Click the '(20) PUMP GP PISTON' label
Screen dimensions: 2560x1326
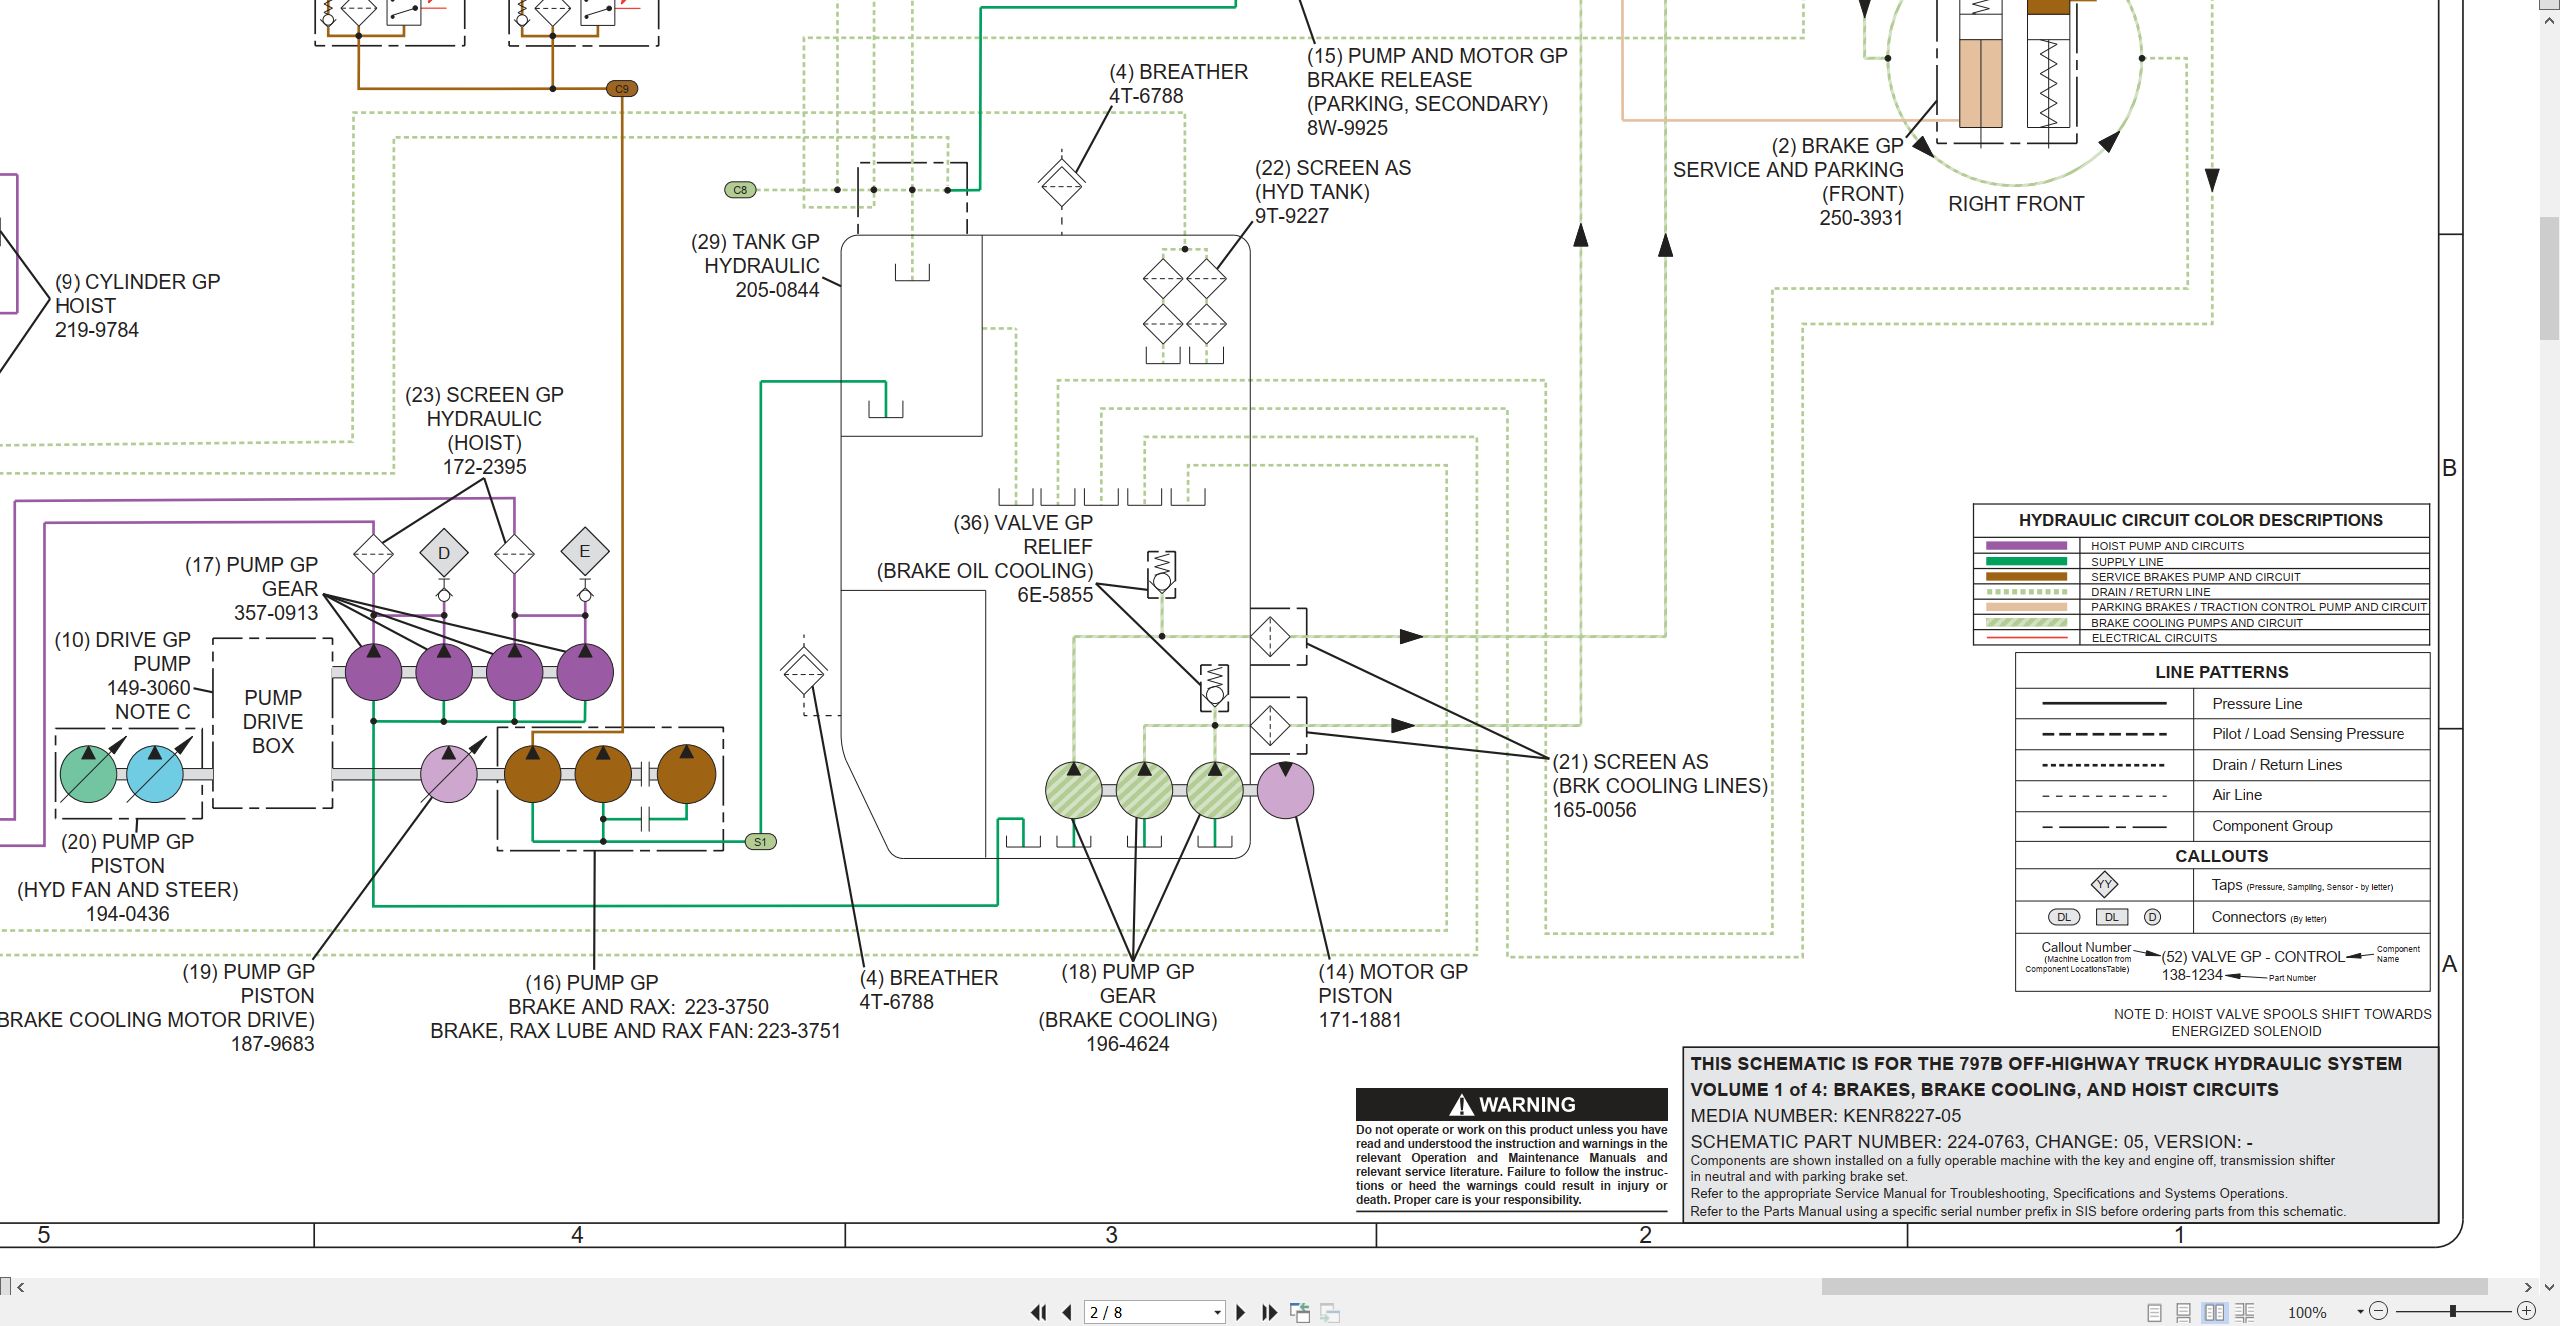click(x=128, y=878)
